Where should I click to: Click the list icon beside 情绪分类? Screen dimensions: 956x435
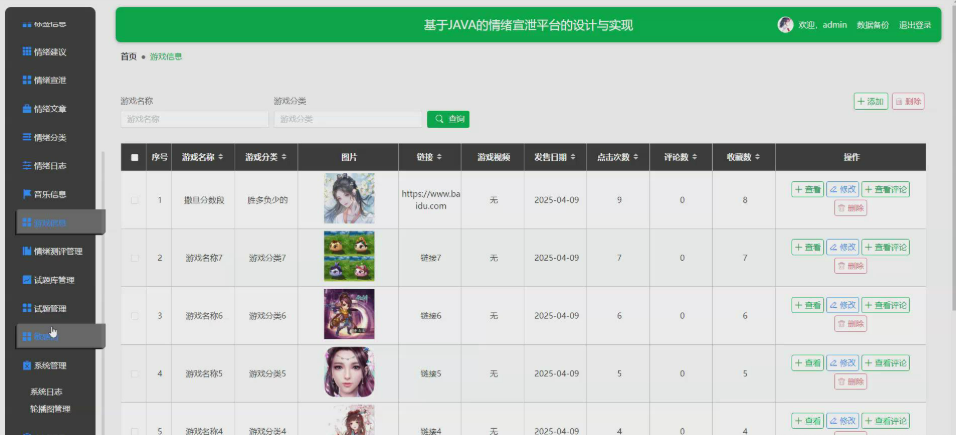click(26, 137)
